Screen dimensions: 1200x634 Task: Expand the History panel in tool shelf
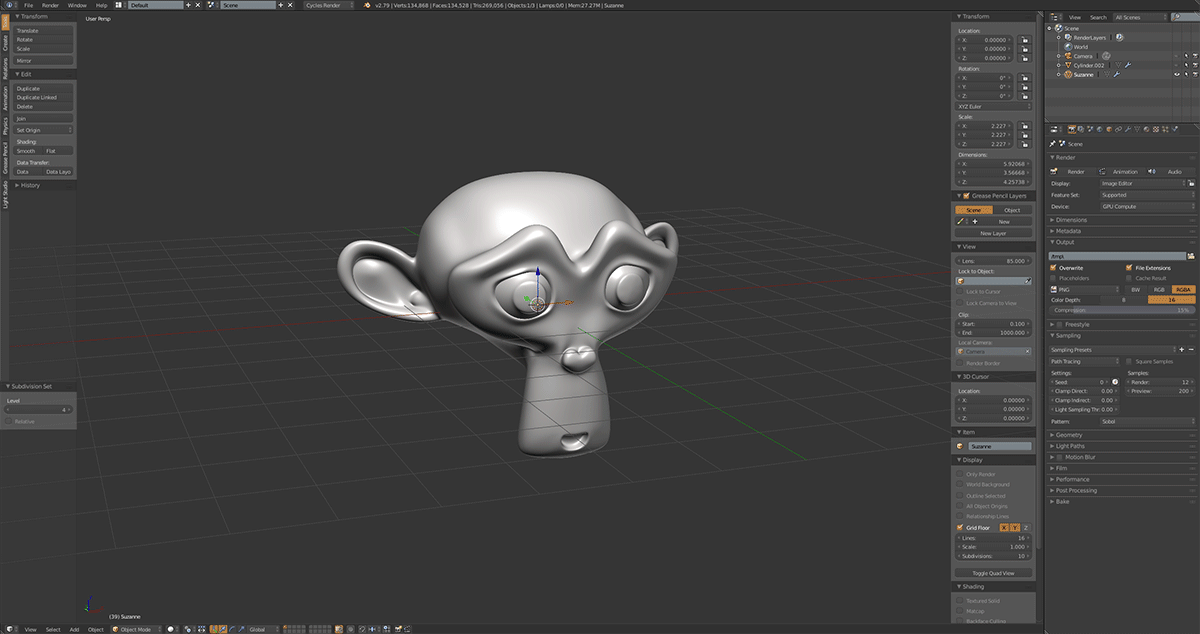(28, 185)
